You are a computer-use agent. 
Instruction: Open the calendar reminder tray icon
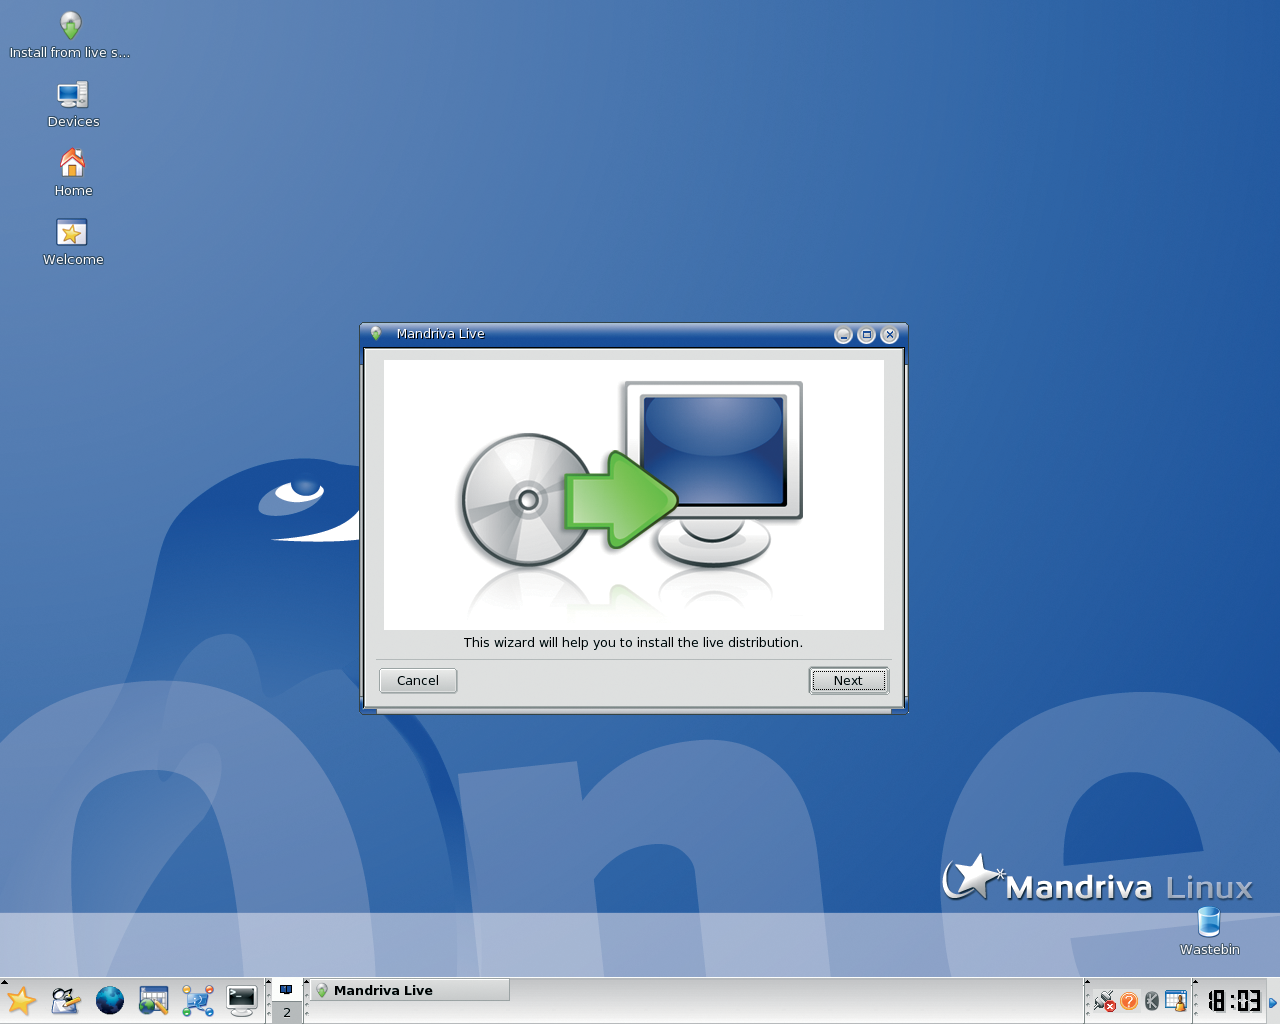[1176, 1001]
